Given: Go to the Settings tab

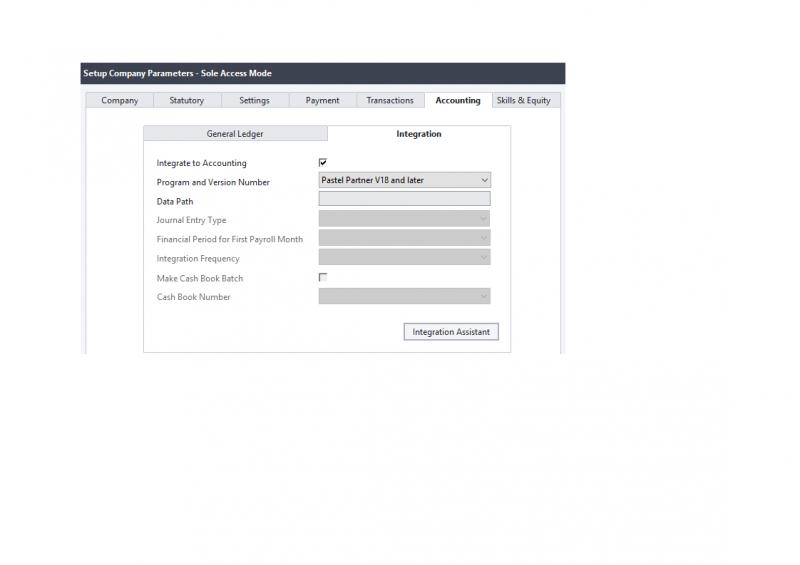Looking at the screenshot, I should (x=254, y=100).
